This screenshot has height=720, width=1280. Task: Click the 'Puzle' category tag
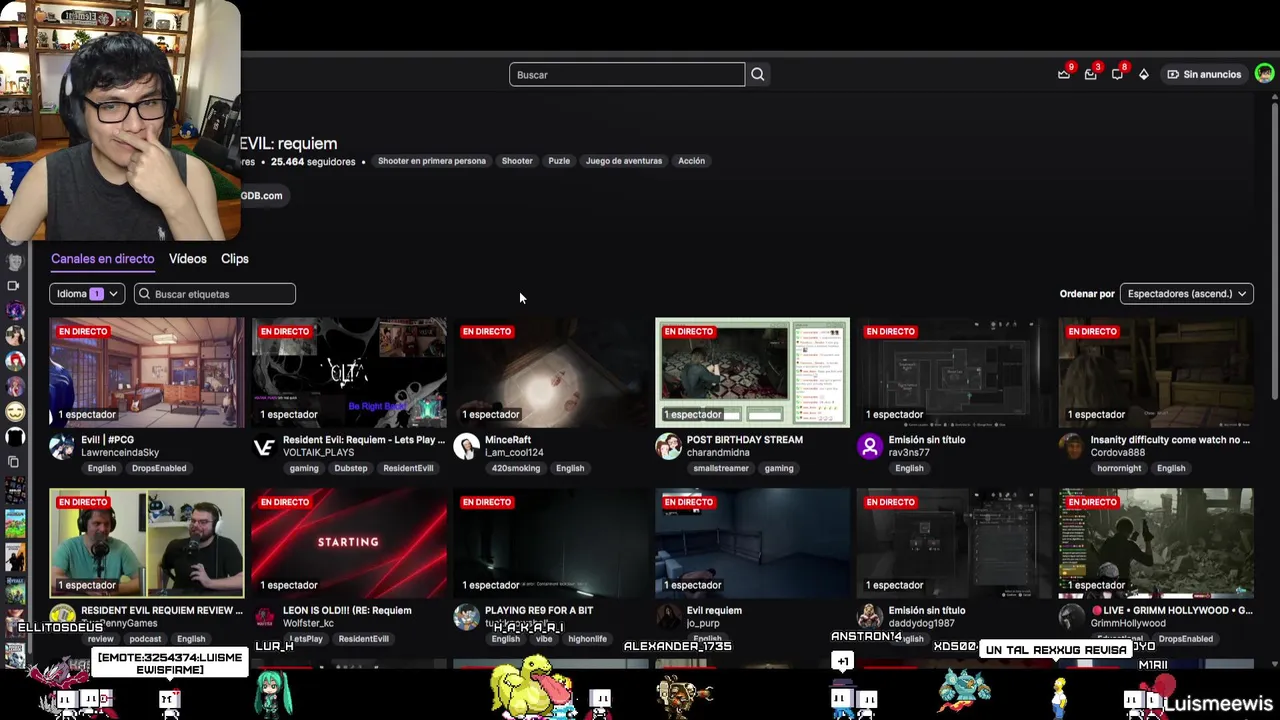pyautogui.click(x=559, y=161)
